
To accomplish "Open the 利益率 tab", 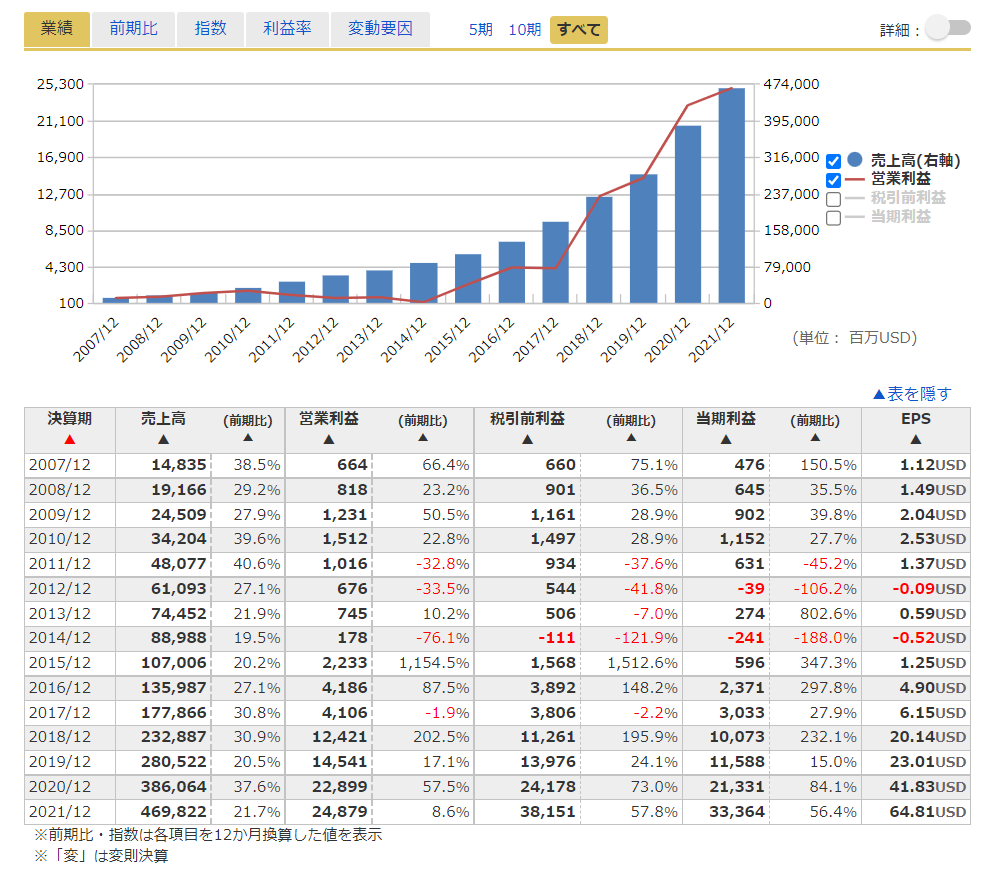I will (288, 29).
